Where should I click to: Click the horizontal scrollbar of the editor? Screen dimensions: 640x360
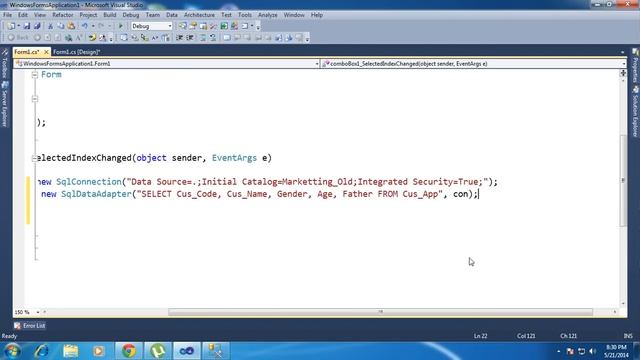[x=380, y=312]
